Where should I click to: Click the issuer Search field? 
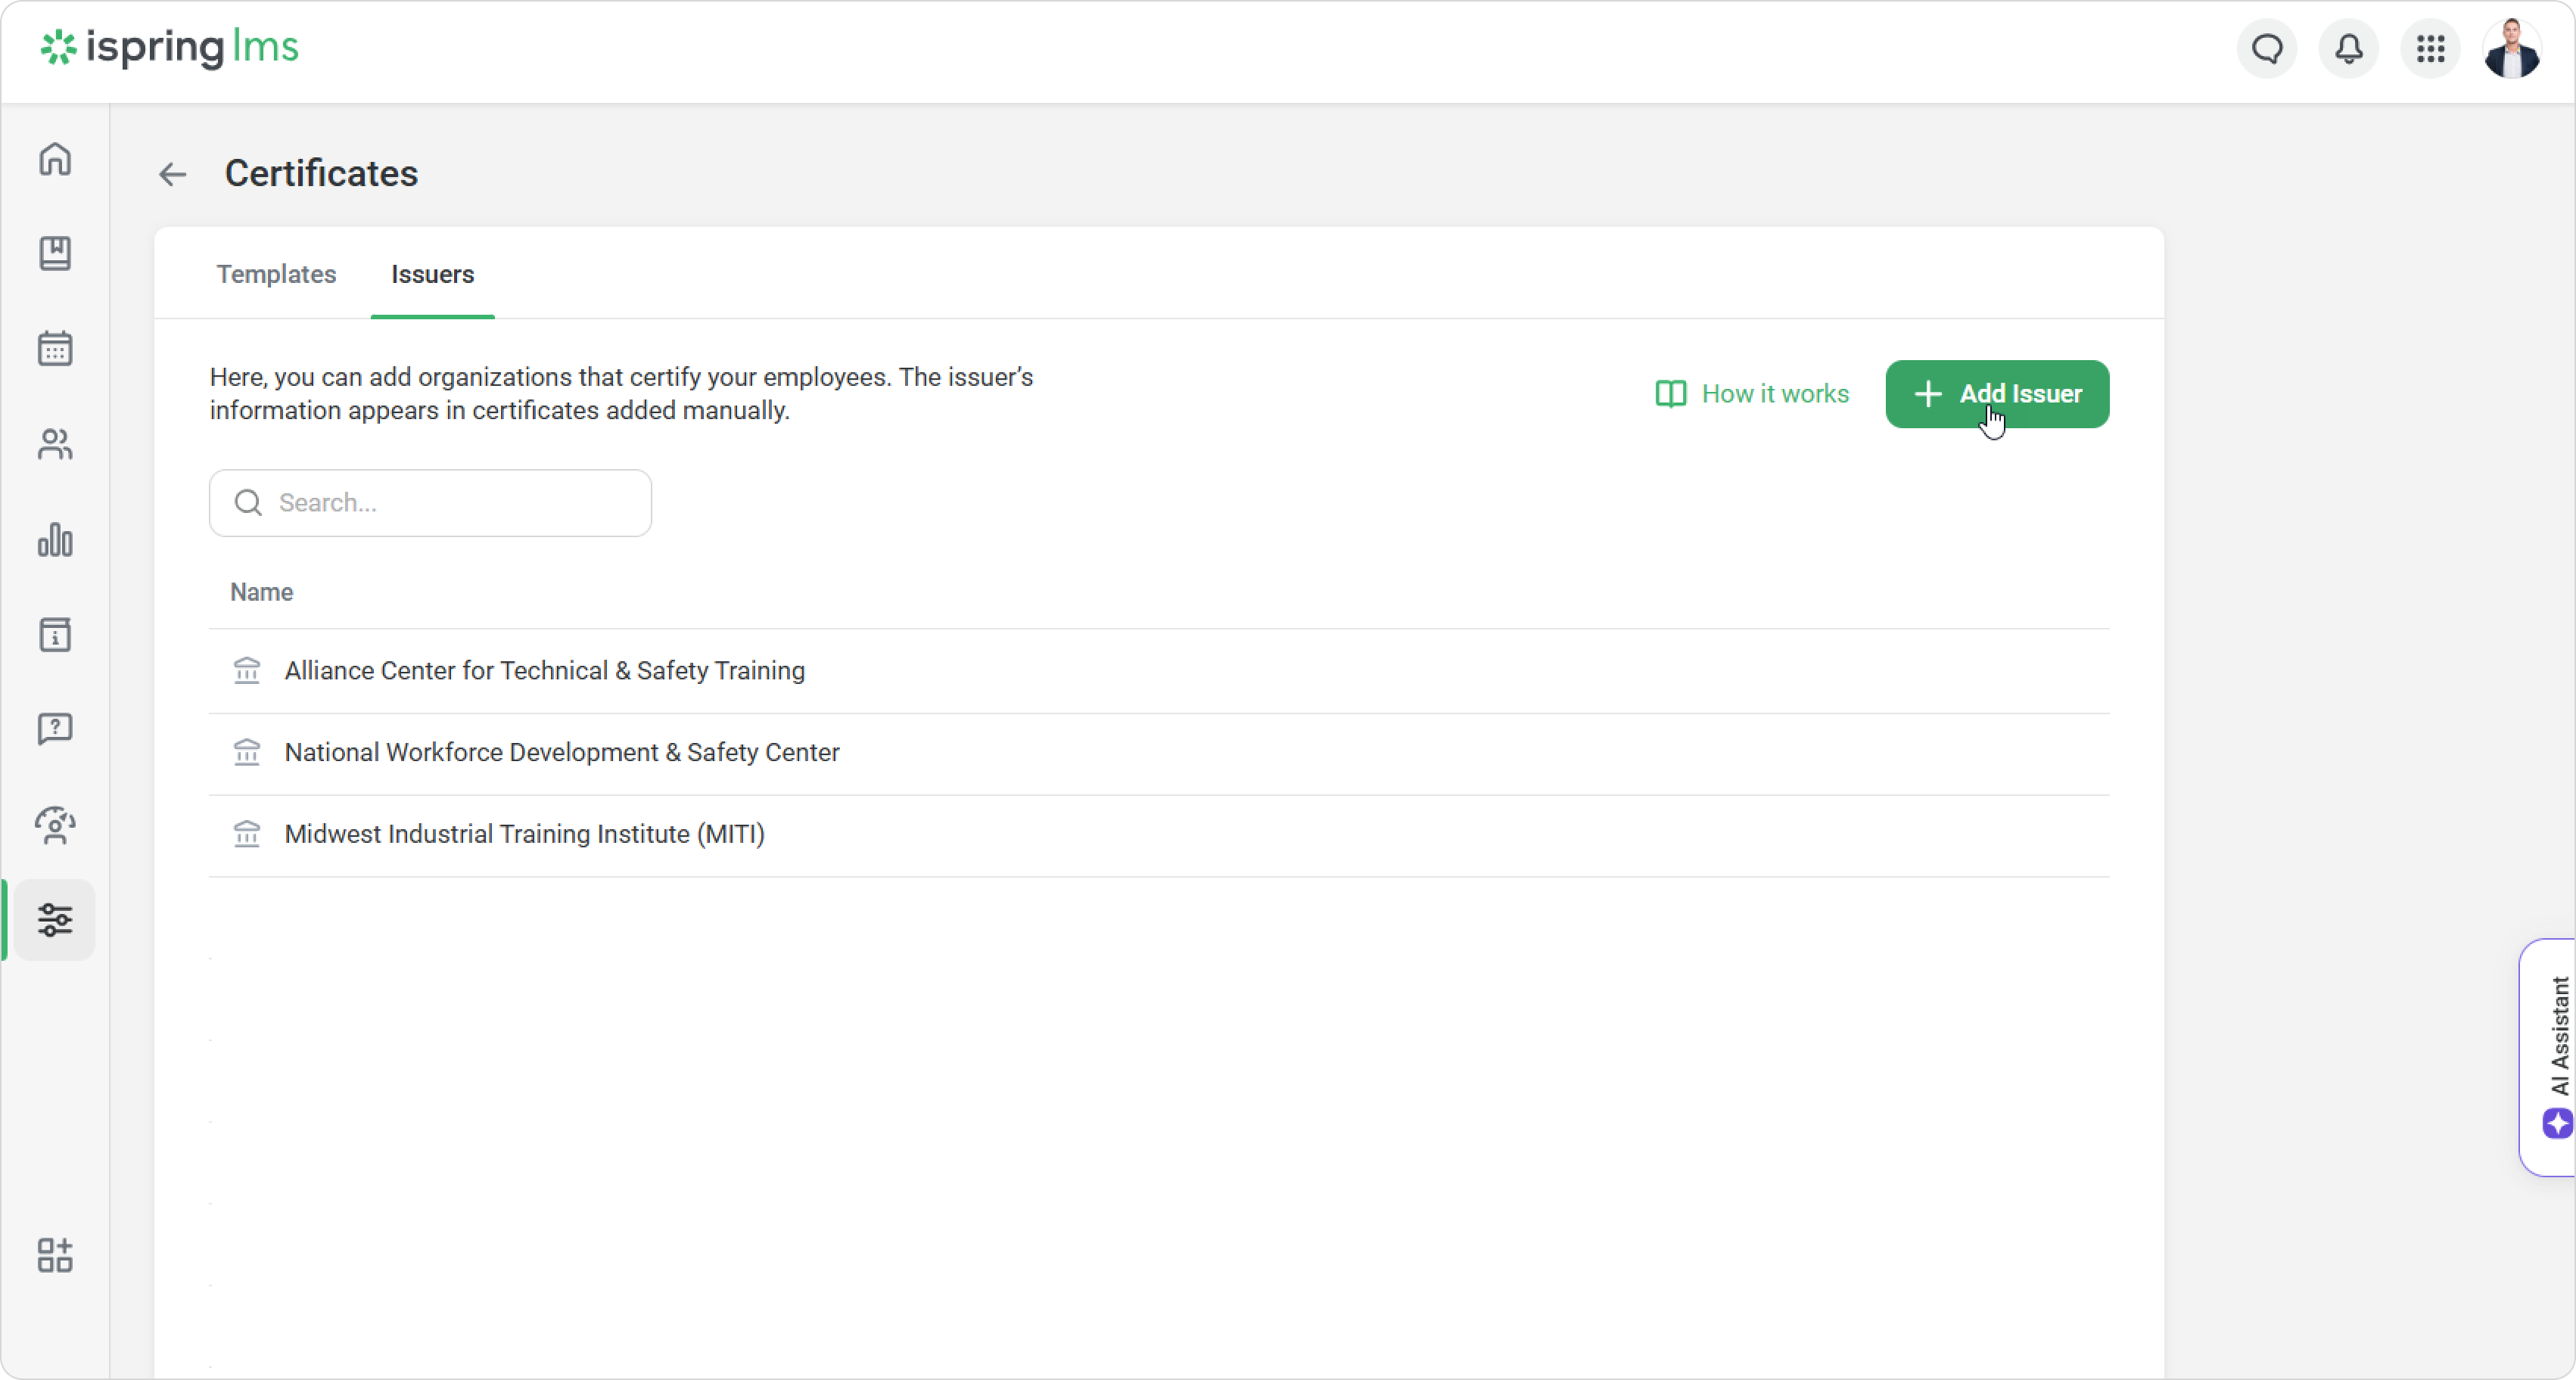click(430, 503)
